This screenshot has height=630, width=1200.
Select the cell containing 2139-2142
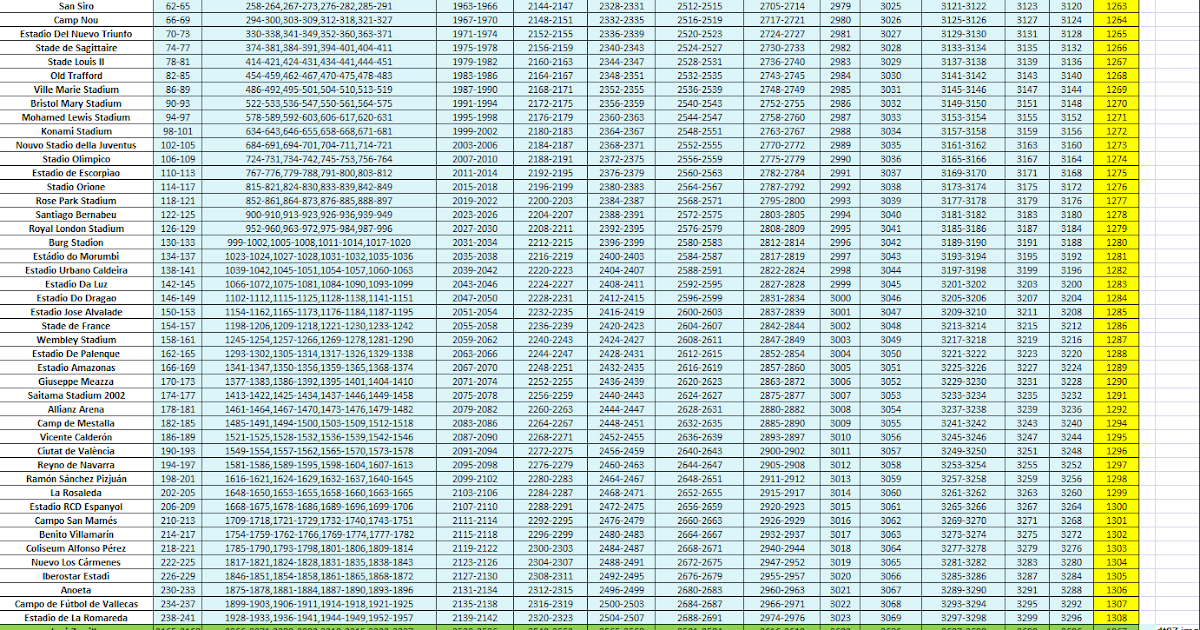pos(475,619)
